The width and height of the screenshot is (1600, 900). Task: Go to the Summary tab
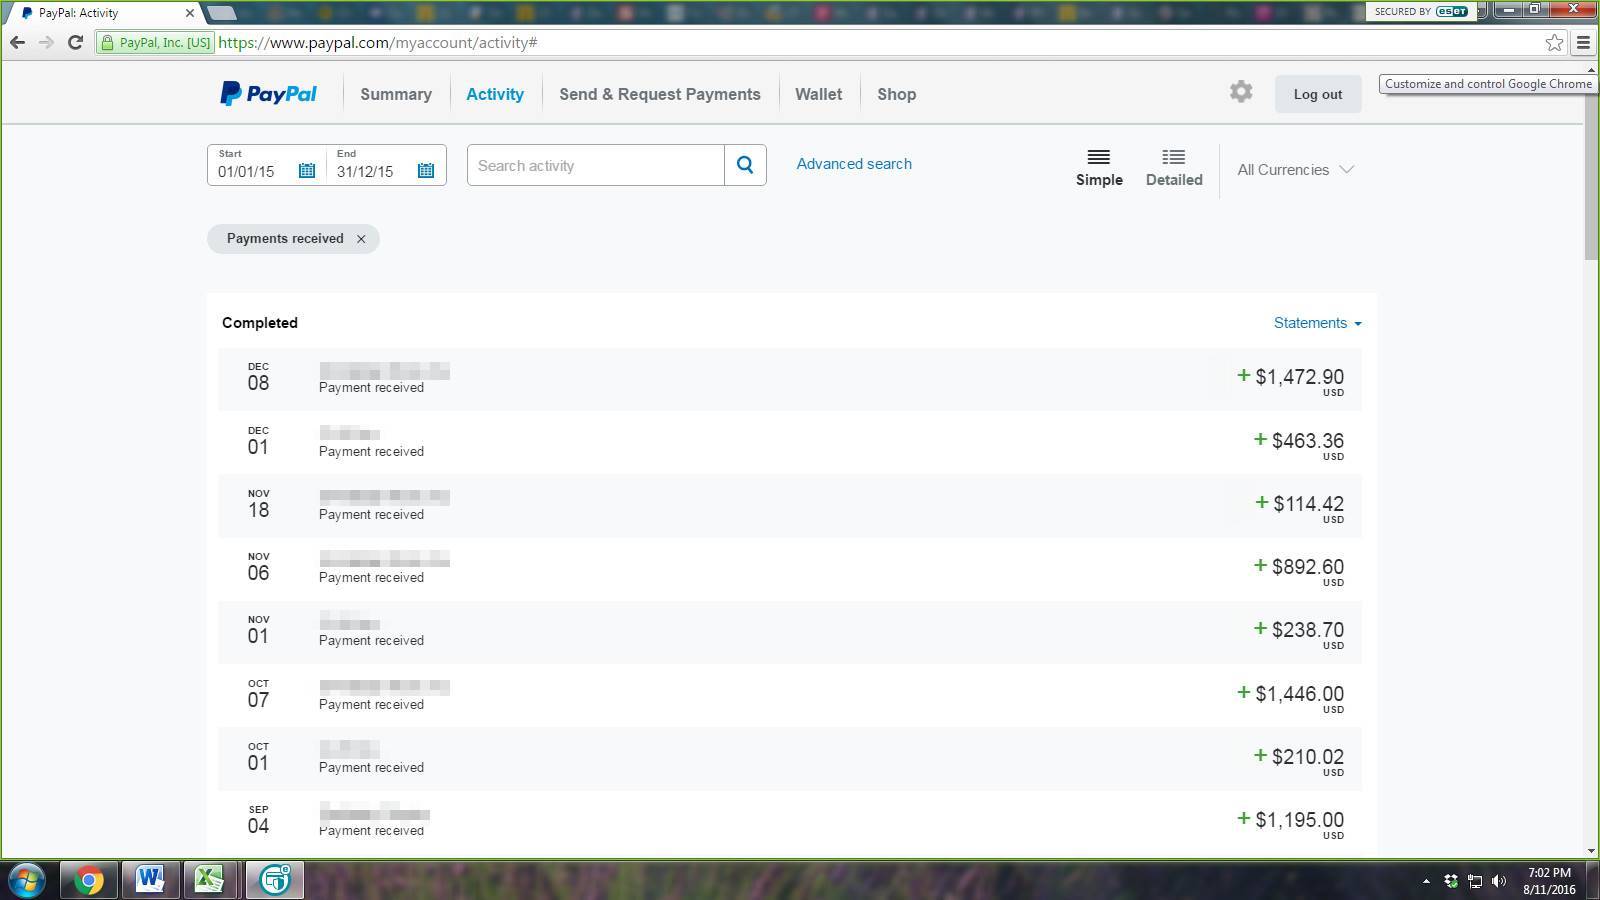pos(396,94)
